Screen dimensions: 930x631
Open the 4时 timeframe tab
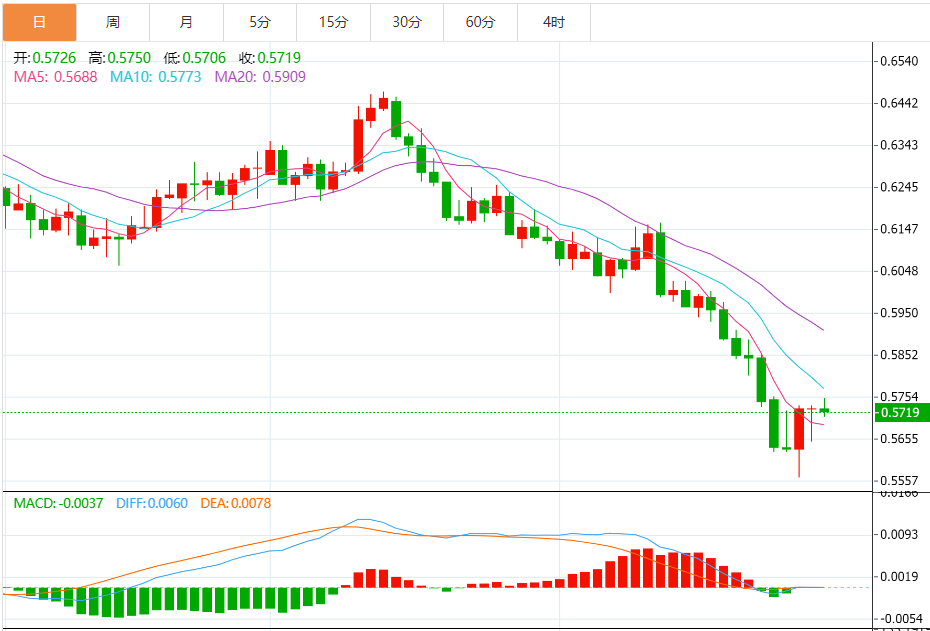[554, 23]
